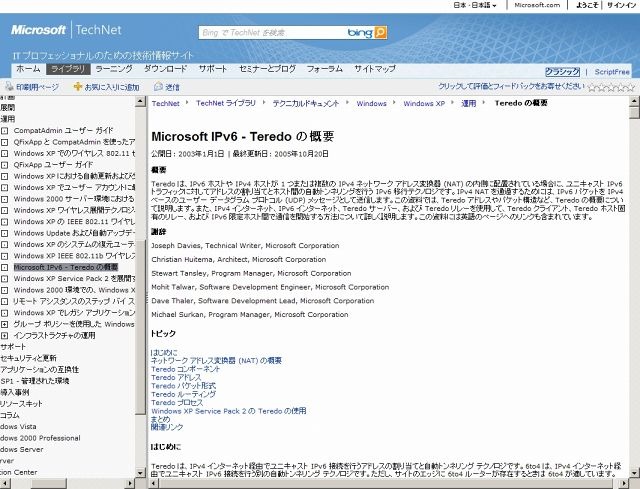Image resolution: width=640 pixels, height=489 pixels.
Task: Jump to Teredo アドレス topic
Action: pyautogui.click(x=176, y=378)
